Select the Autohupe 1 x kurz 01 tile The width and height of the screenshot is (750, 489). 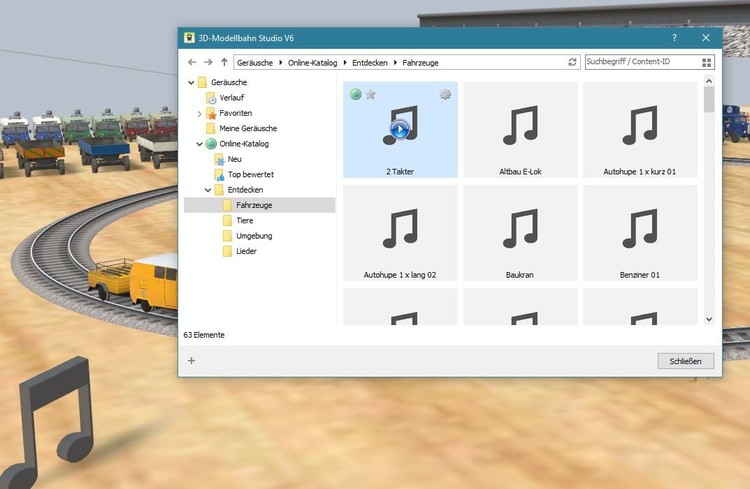(x=640, y=130)
